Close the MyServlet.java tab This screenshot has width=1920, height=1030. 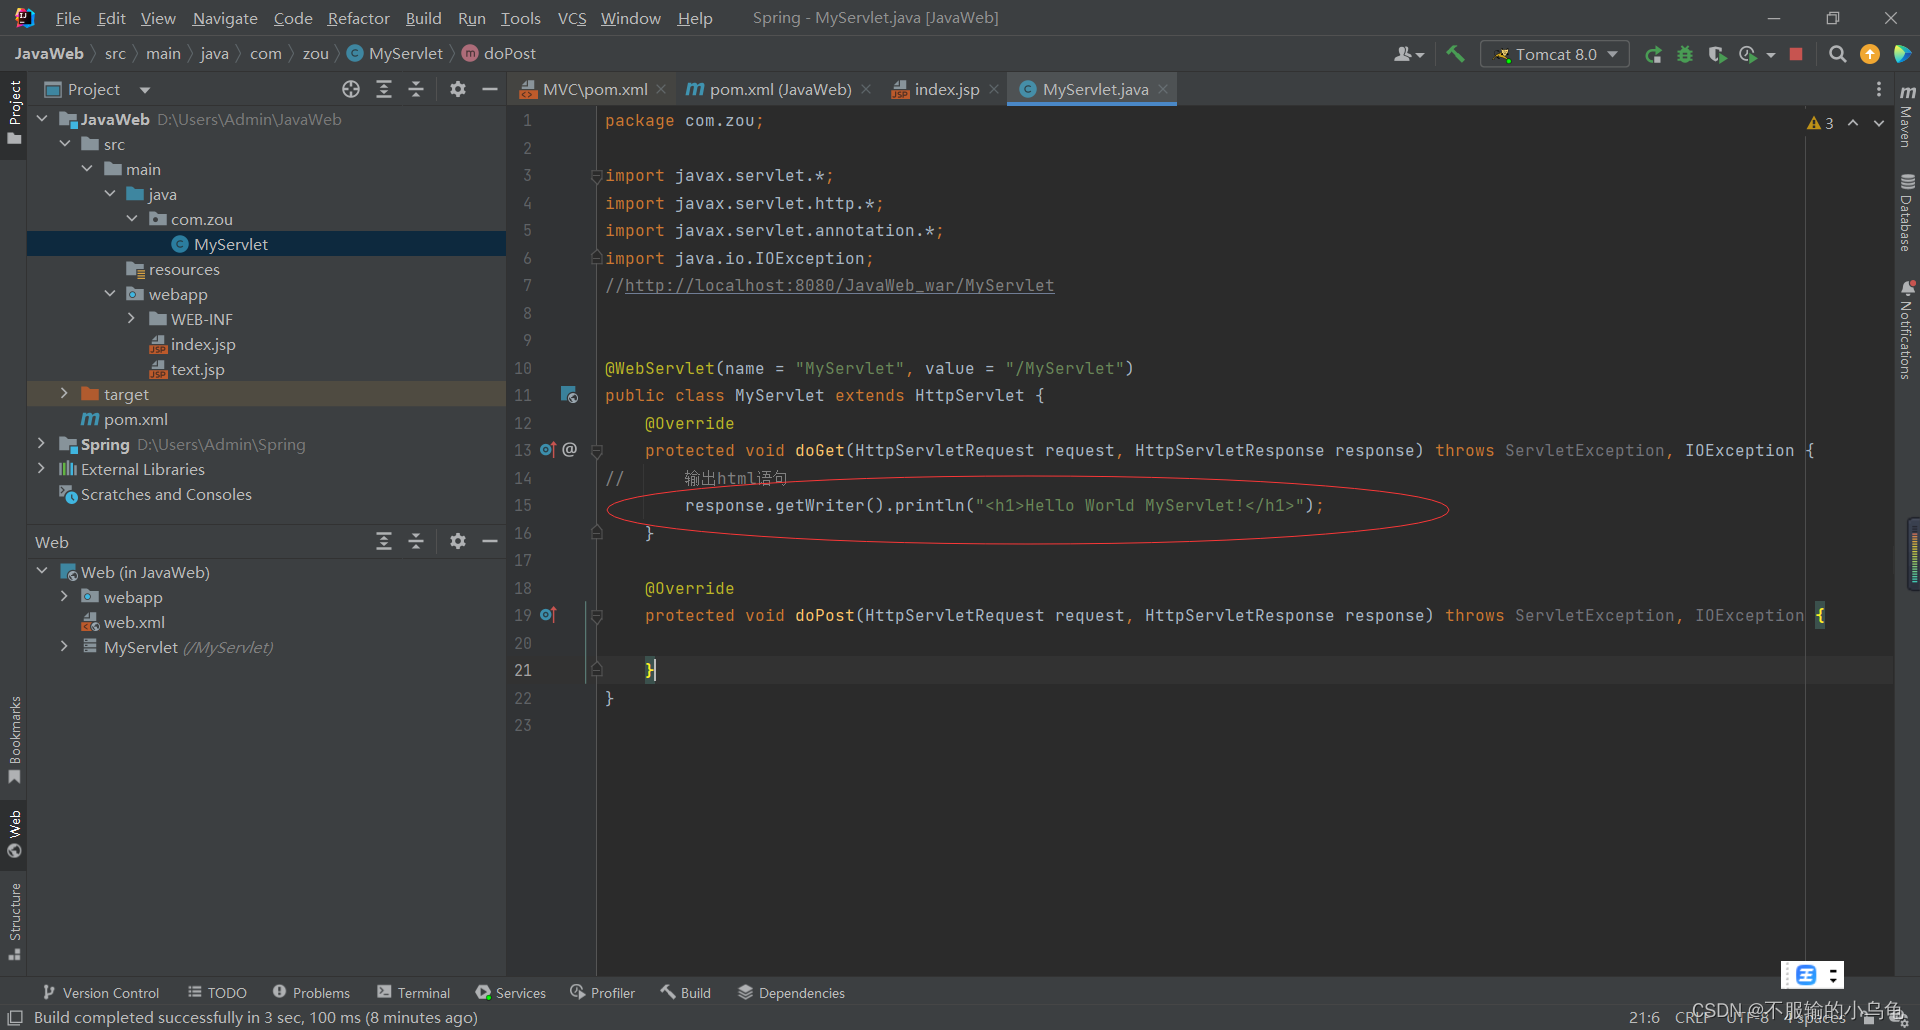click(x=1163, y=89)
